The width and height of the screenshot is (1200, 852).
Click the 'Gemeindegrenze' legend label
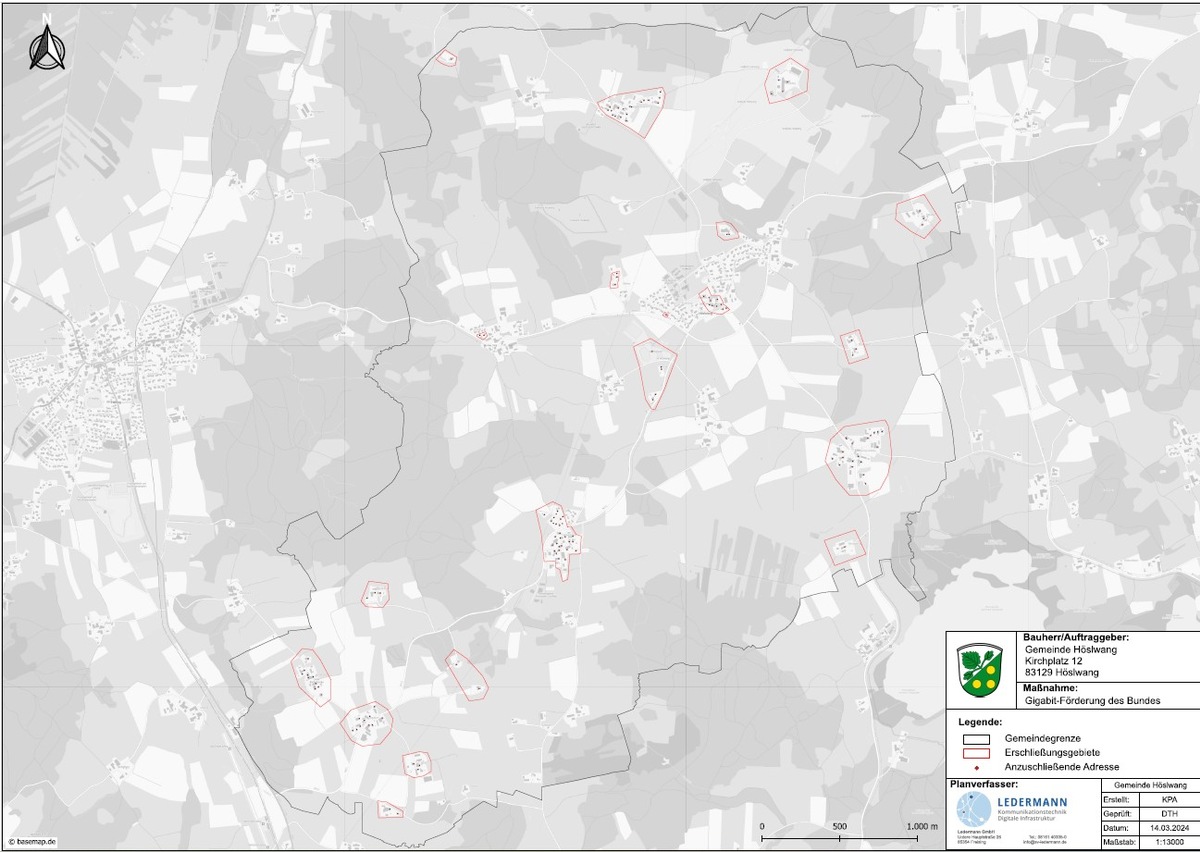click(x=1043, y=738)
